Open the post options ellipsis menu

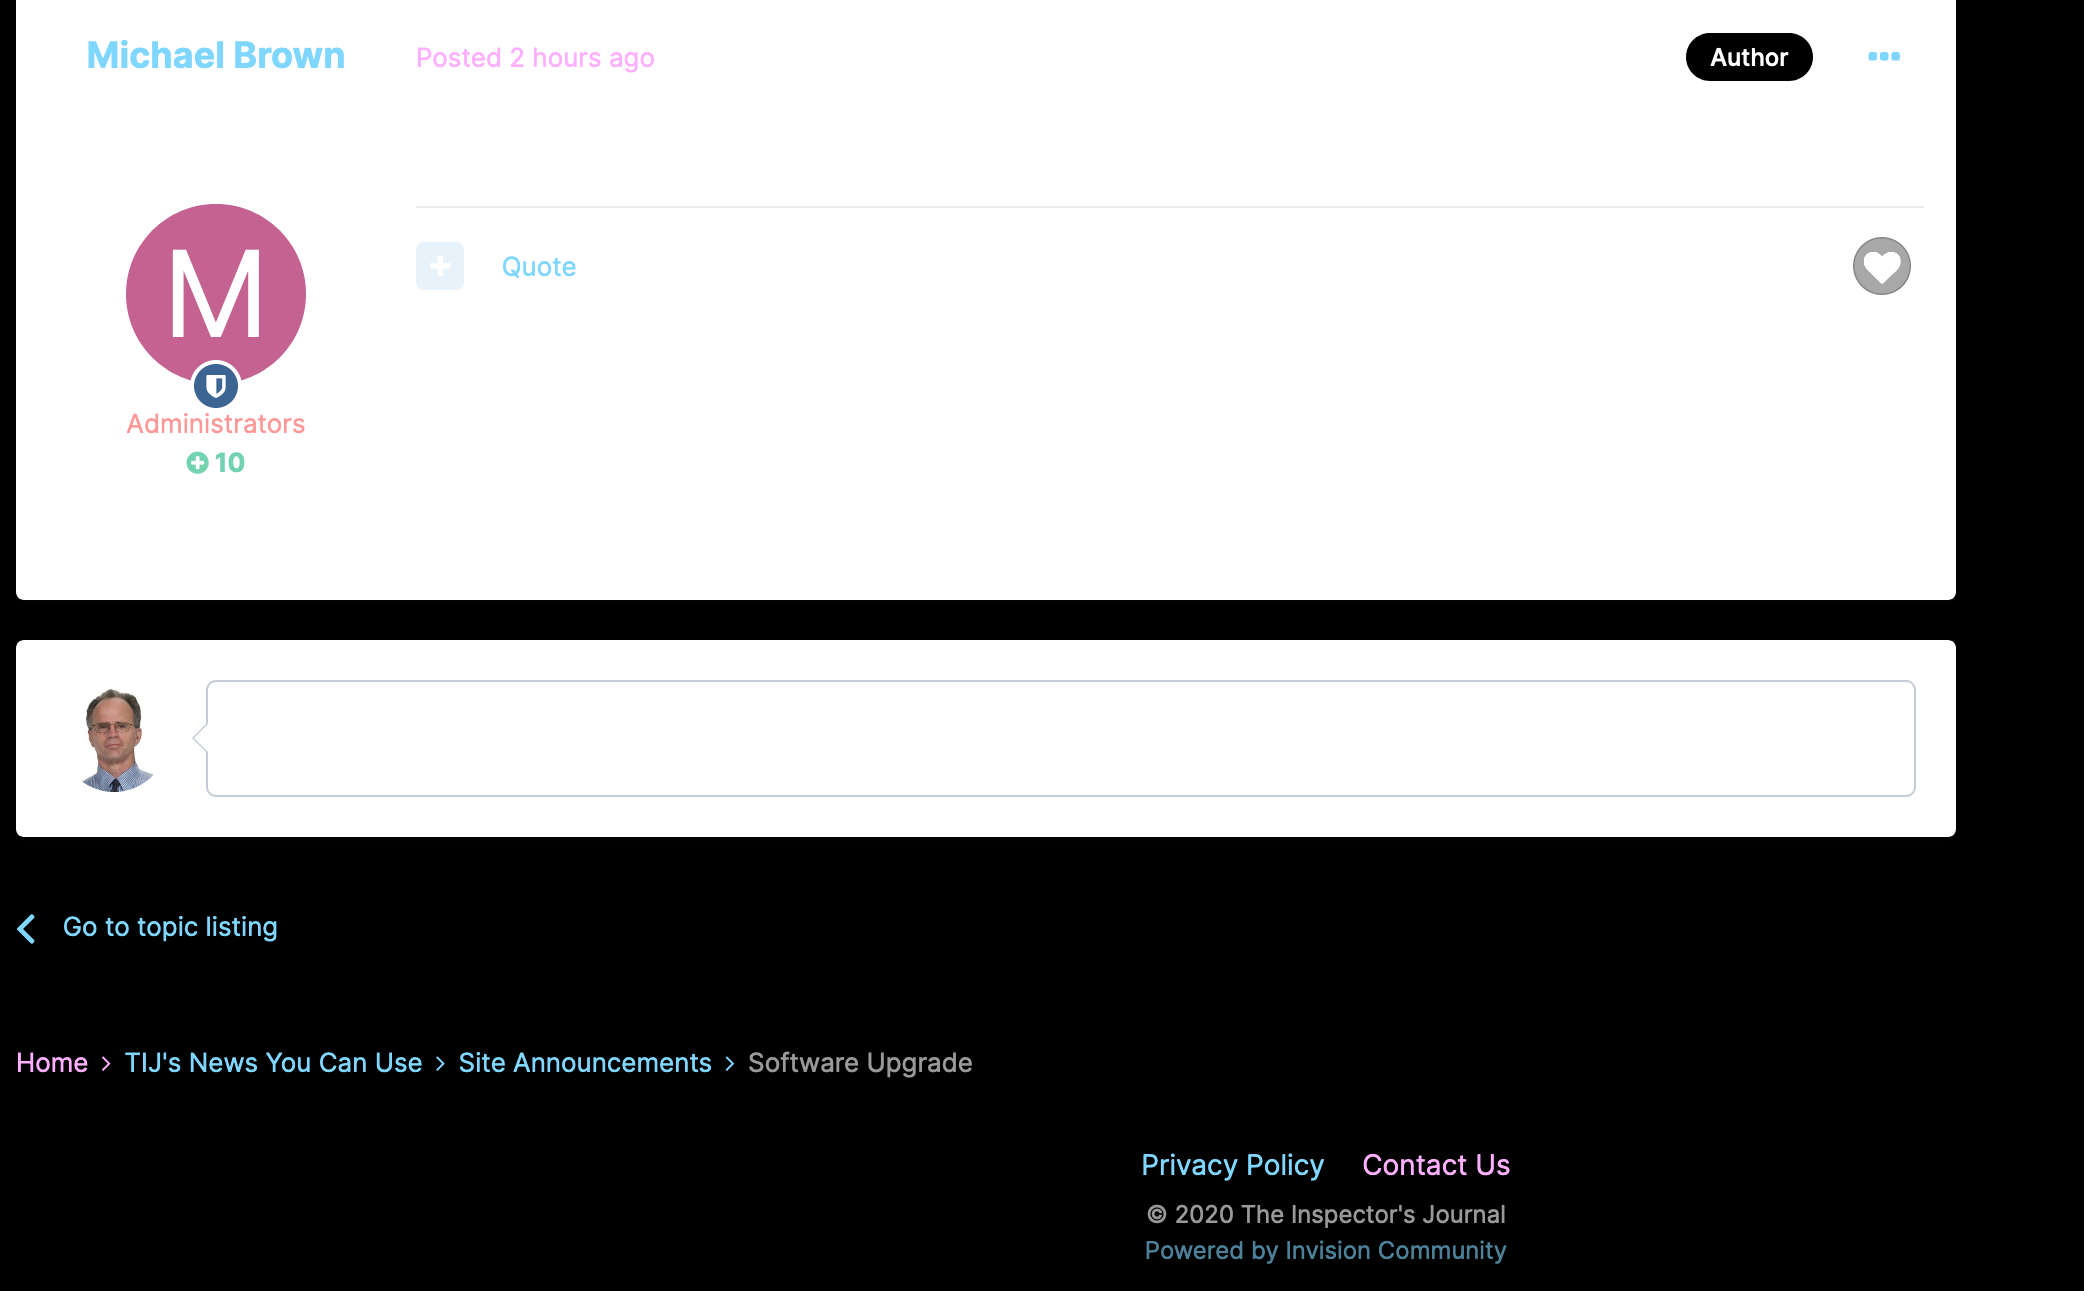pyautogui.click(x=1883, y=57)
